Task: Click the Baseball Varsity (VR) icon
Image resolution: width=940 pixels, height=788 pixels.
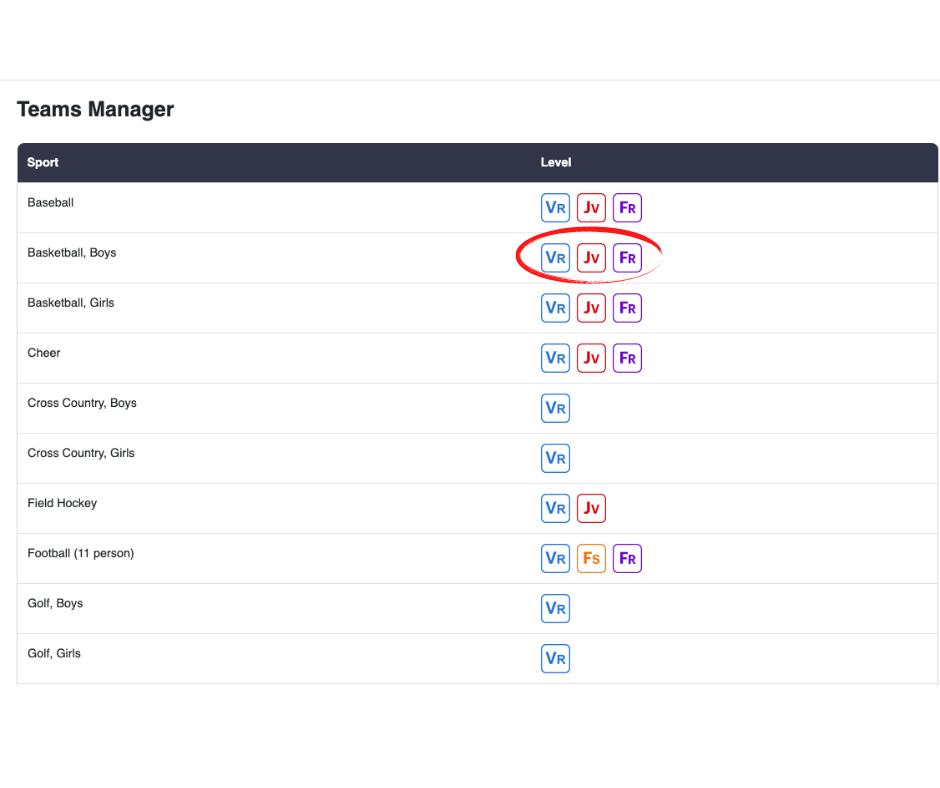Action: point(555,208)
